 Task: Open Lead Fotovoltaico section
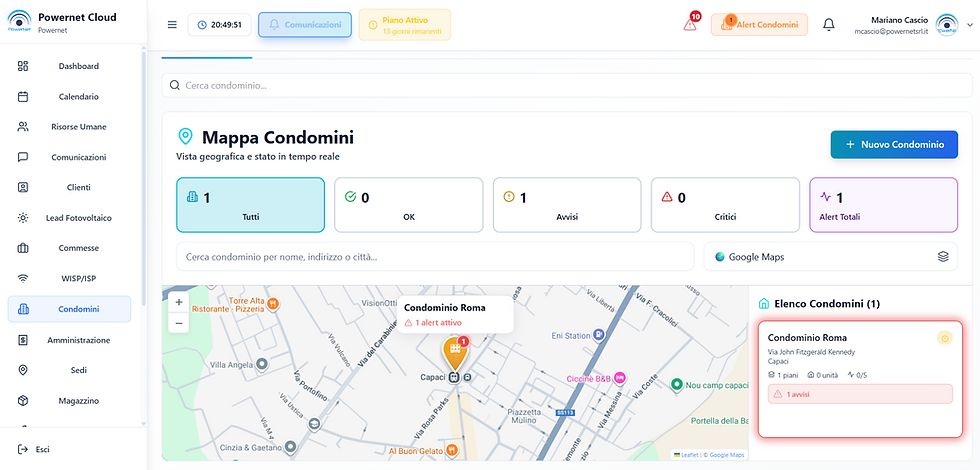tap(69, 218)
